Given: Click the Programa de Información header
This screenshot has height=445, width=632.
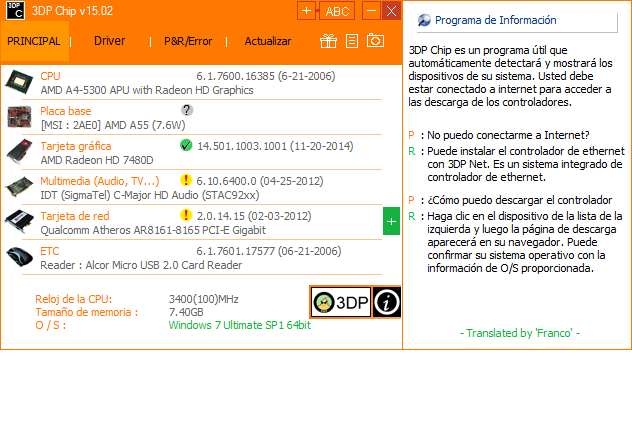Looking at the screenshot, I should point(495,20).
